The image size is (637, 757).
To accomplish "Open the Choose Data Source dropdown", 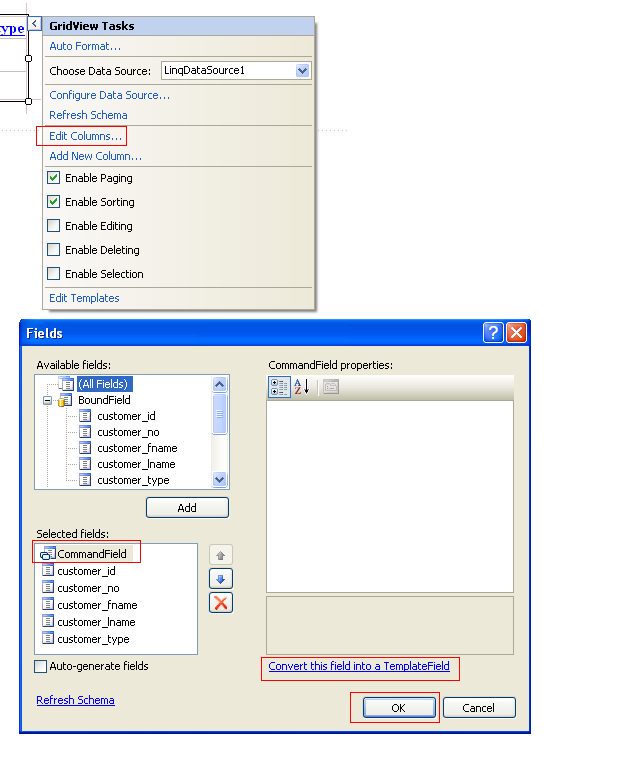I will (x=302, y=71).
